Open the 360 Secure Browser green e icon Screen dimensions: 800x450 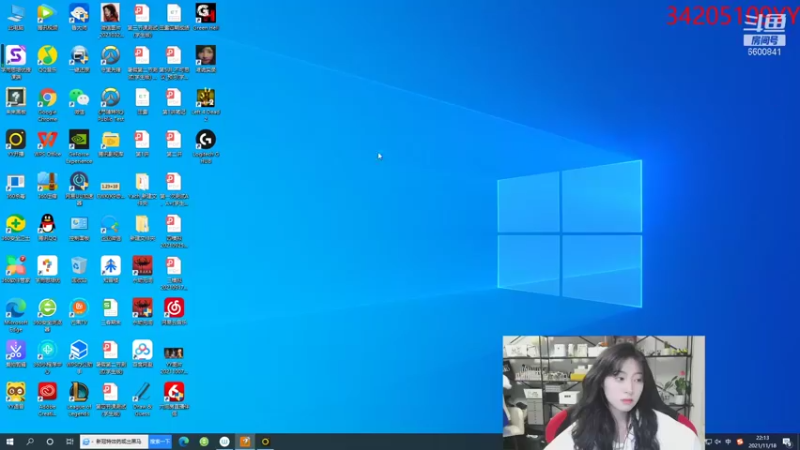[x=47, y=315]
